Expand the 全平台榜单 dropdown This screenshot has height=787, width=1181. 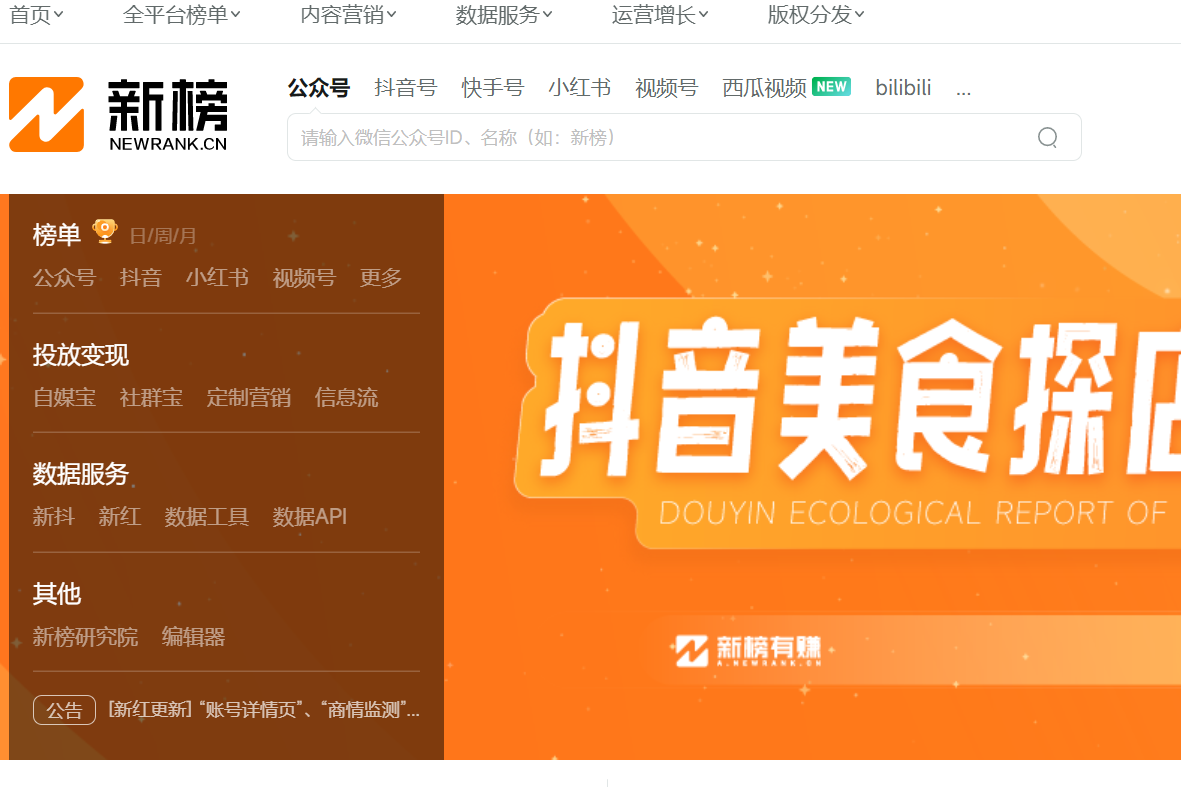point(181,15)
